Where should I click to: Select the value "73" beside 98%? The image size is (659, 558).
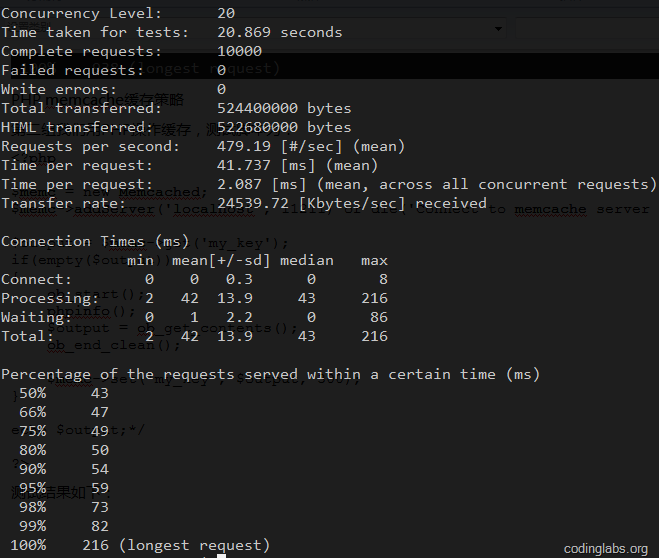pyautogui.click(x=100, y=507)
